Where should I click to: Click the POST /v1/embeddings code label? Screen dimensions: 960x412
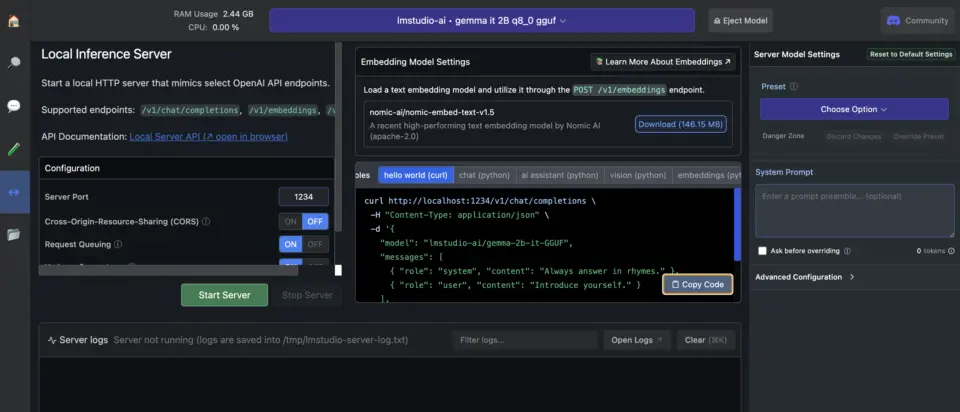pyautogui.click(x=619, y=90)
